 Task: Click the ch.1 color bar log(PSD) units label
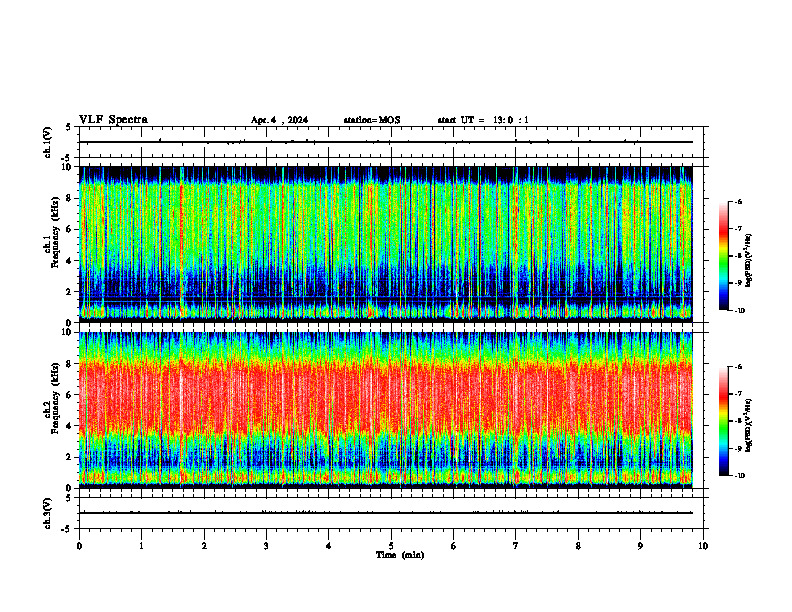tap(749, 260)
